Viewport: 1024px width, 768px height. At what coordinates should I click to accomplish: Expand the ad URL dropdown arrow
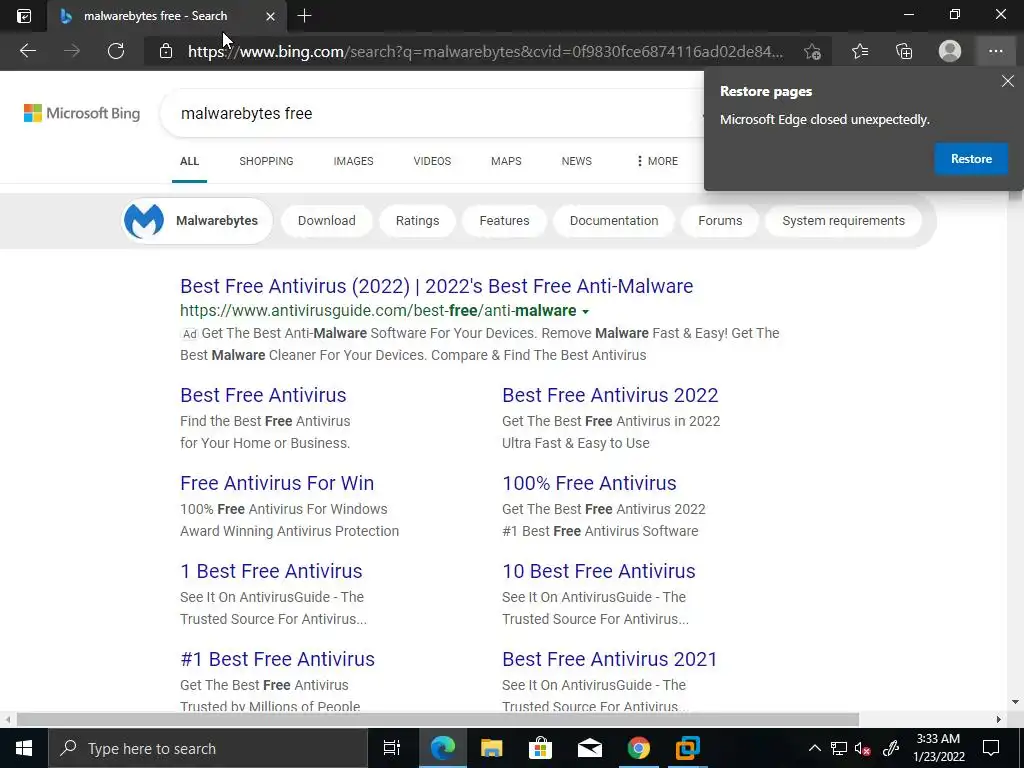click(585, 312)
